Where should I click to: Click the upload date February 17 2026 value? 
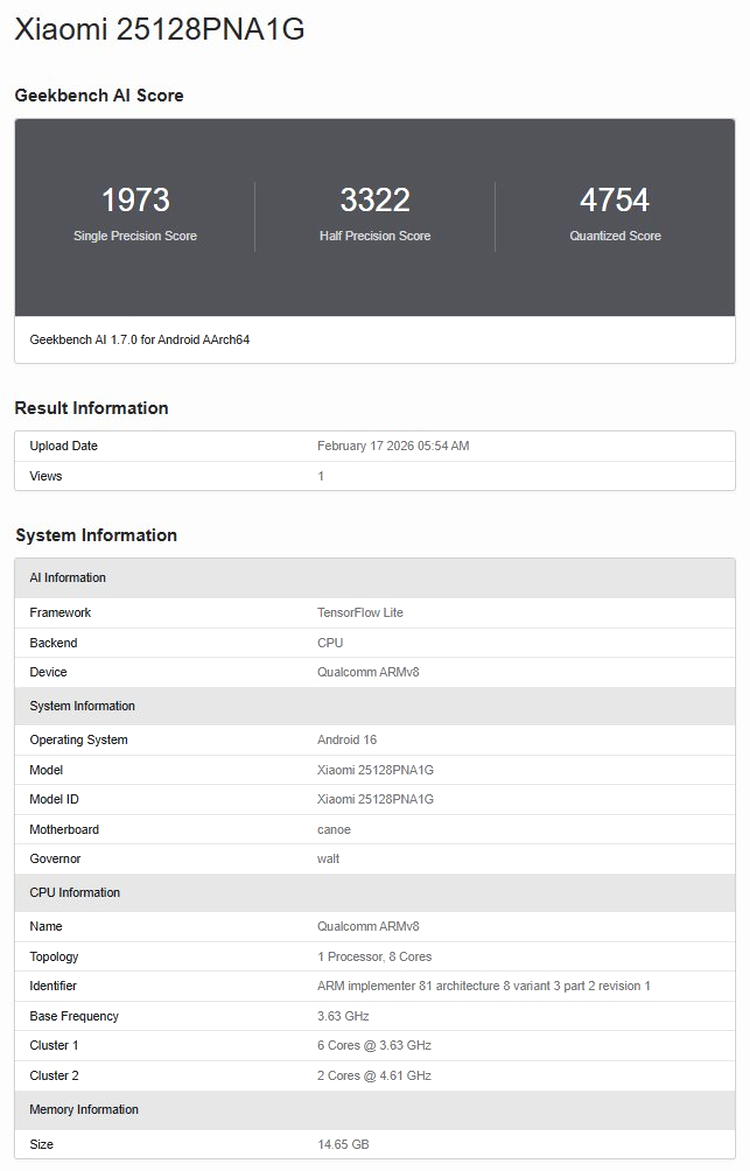393,446
